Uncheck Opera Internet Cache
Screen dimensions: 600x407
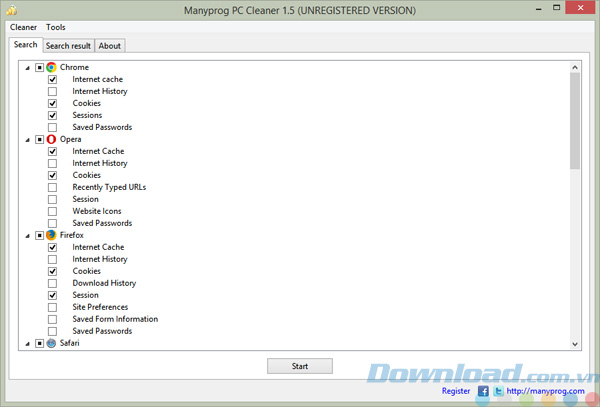tap(52, 151)
